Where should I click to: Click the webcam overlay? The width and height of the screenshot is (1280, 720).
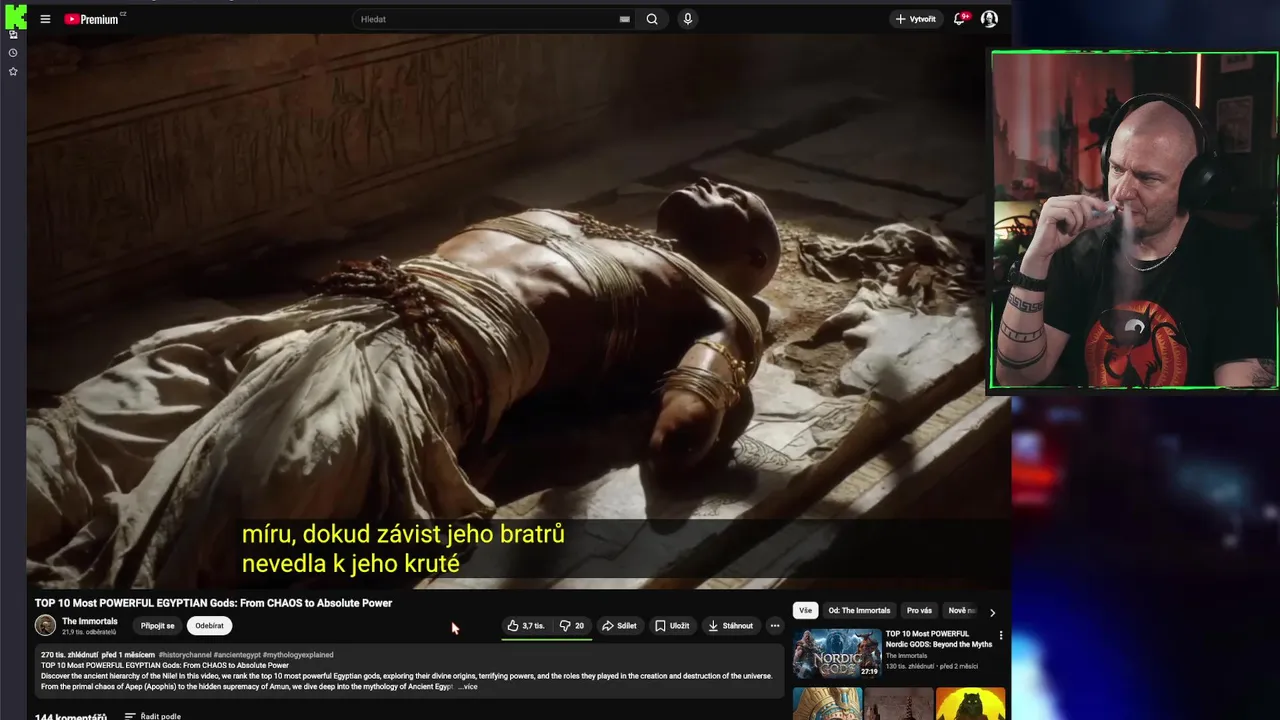1134,220
